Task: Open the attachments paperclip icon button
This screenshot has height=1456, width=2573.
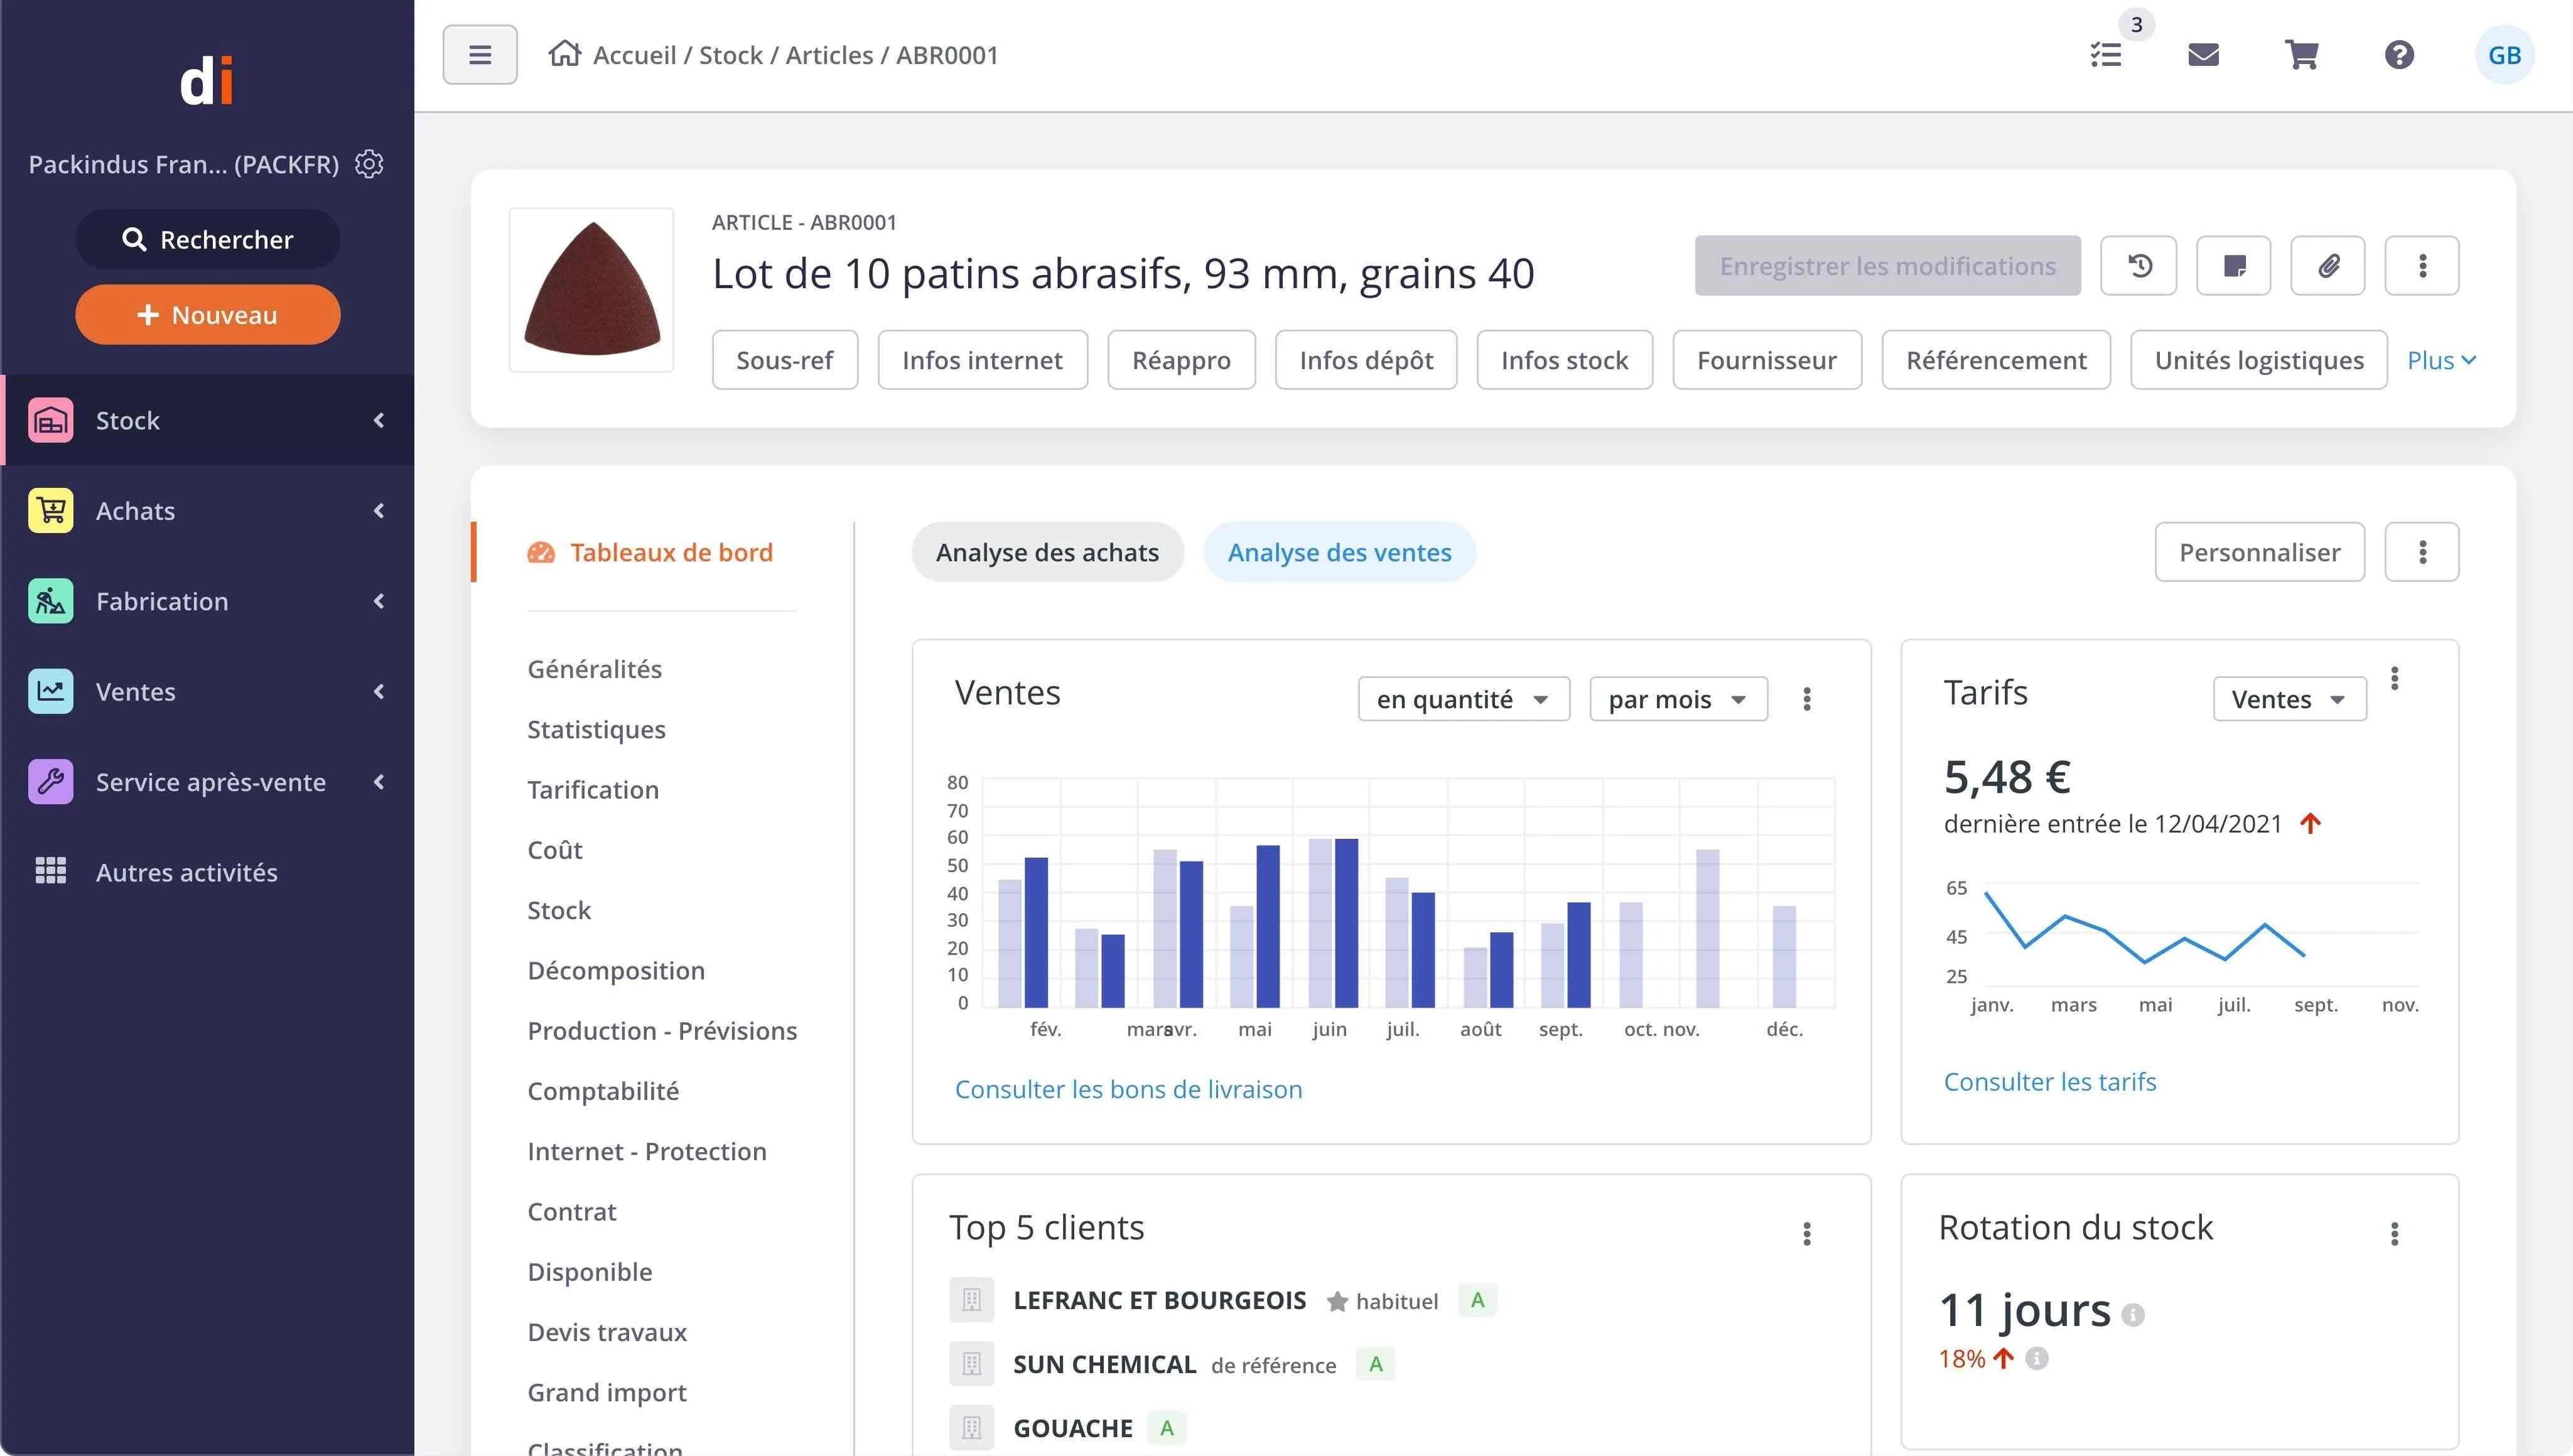Action: [x=2328, y=266]
